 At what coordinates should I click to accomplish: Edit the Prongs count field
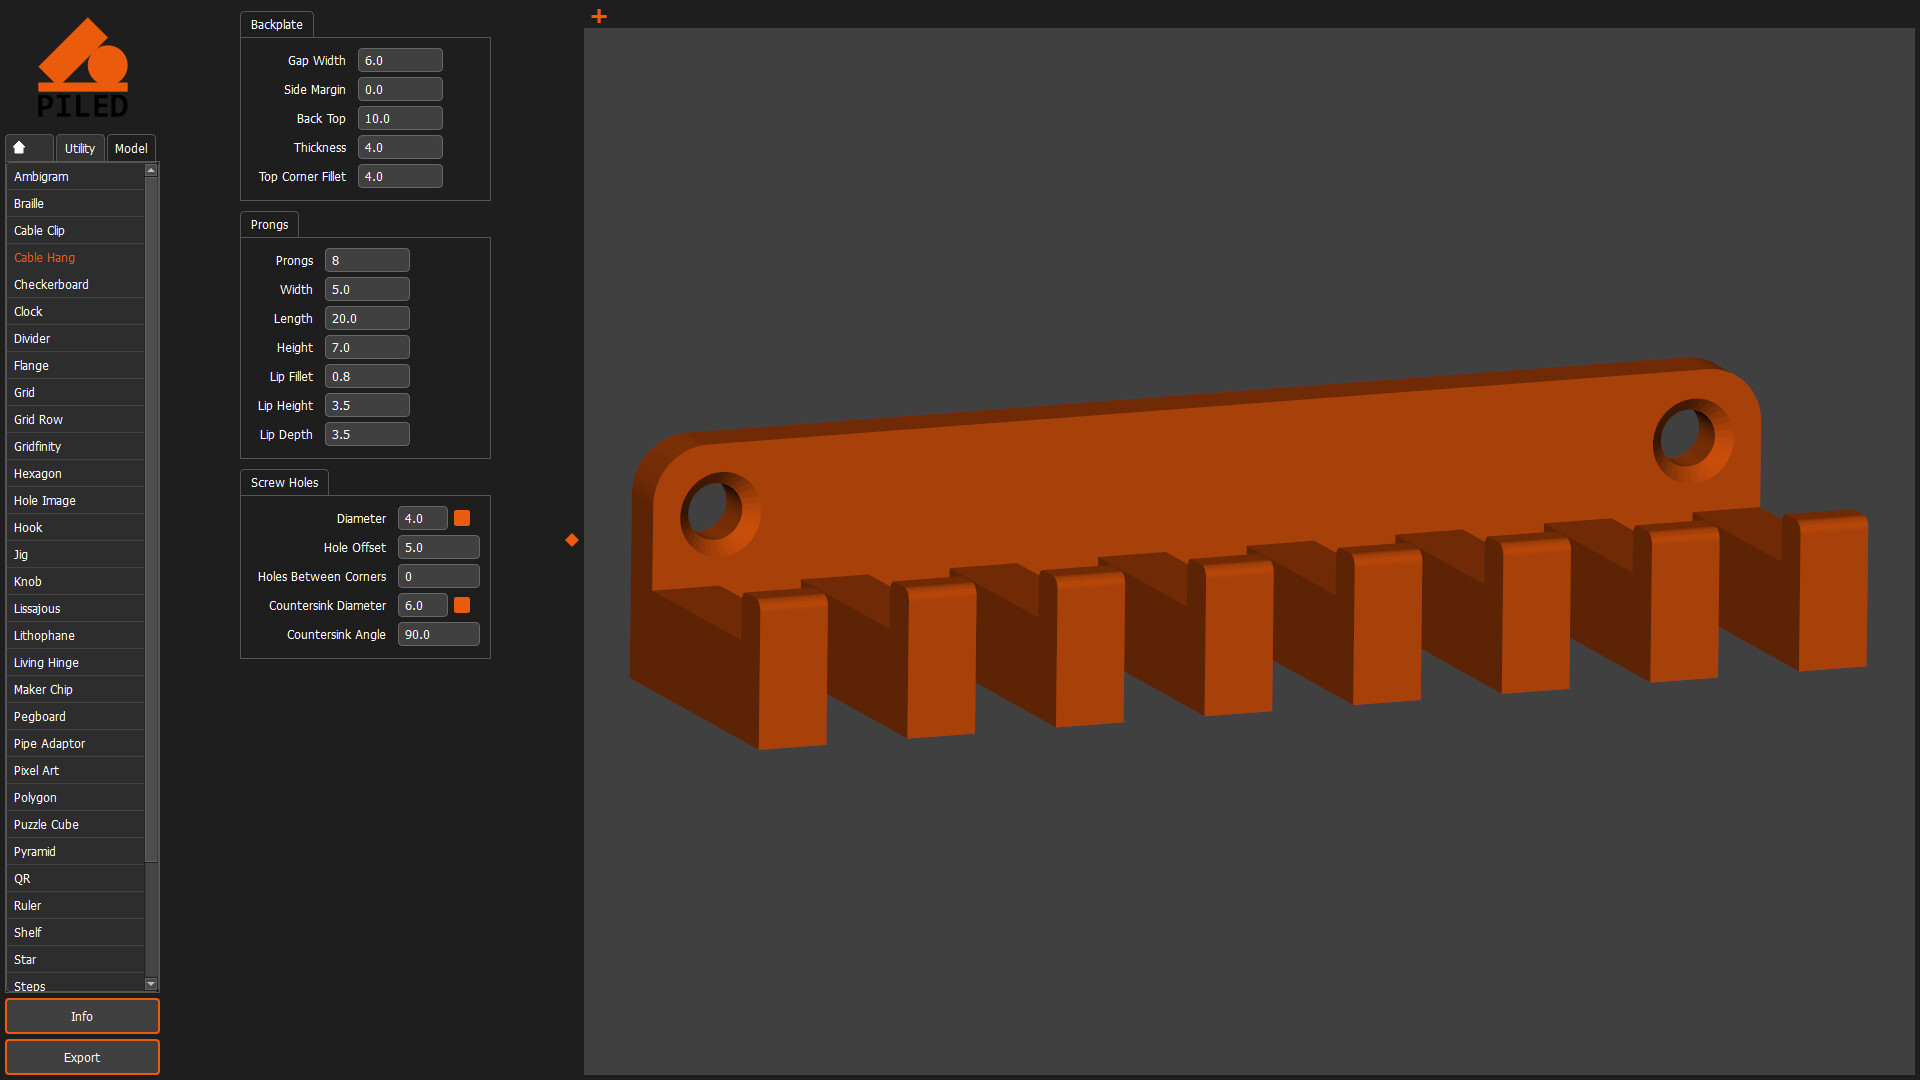point(367,260)
